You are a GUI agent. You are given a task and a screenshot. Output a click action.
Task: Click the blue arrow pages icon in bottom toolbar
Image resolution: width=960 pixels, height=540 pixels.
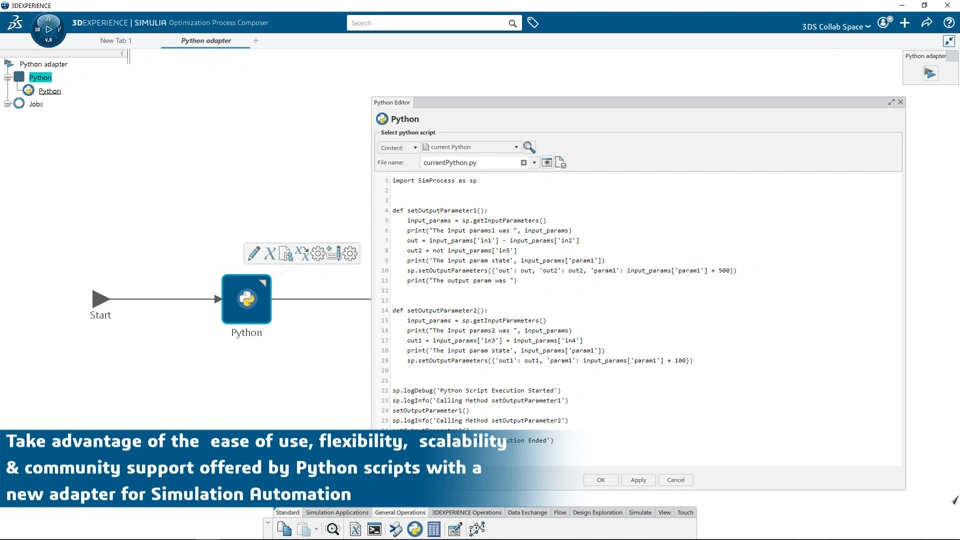click(396, 529)
